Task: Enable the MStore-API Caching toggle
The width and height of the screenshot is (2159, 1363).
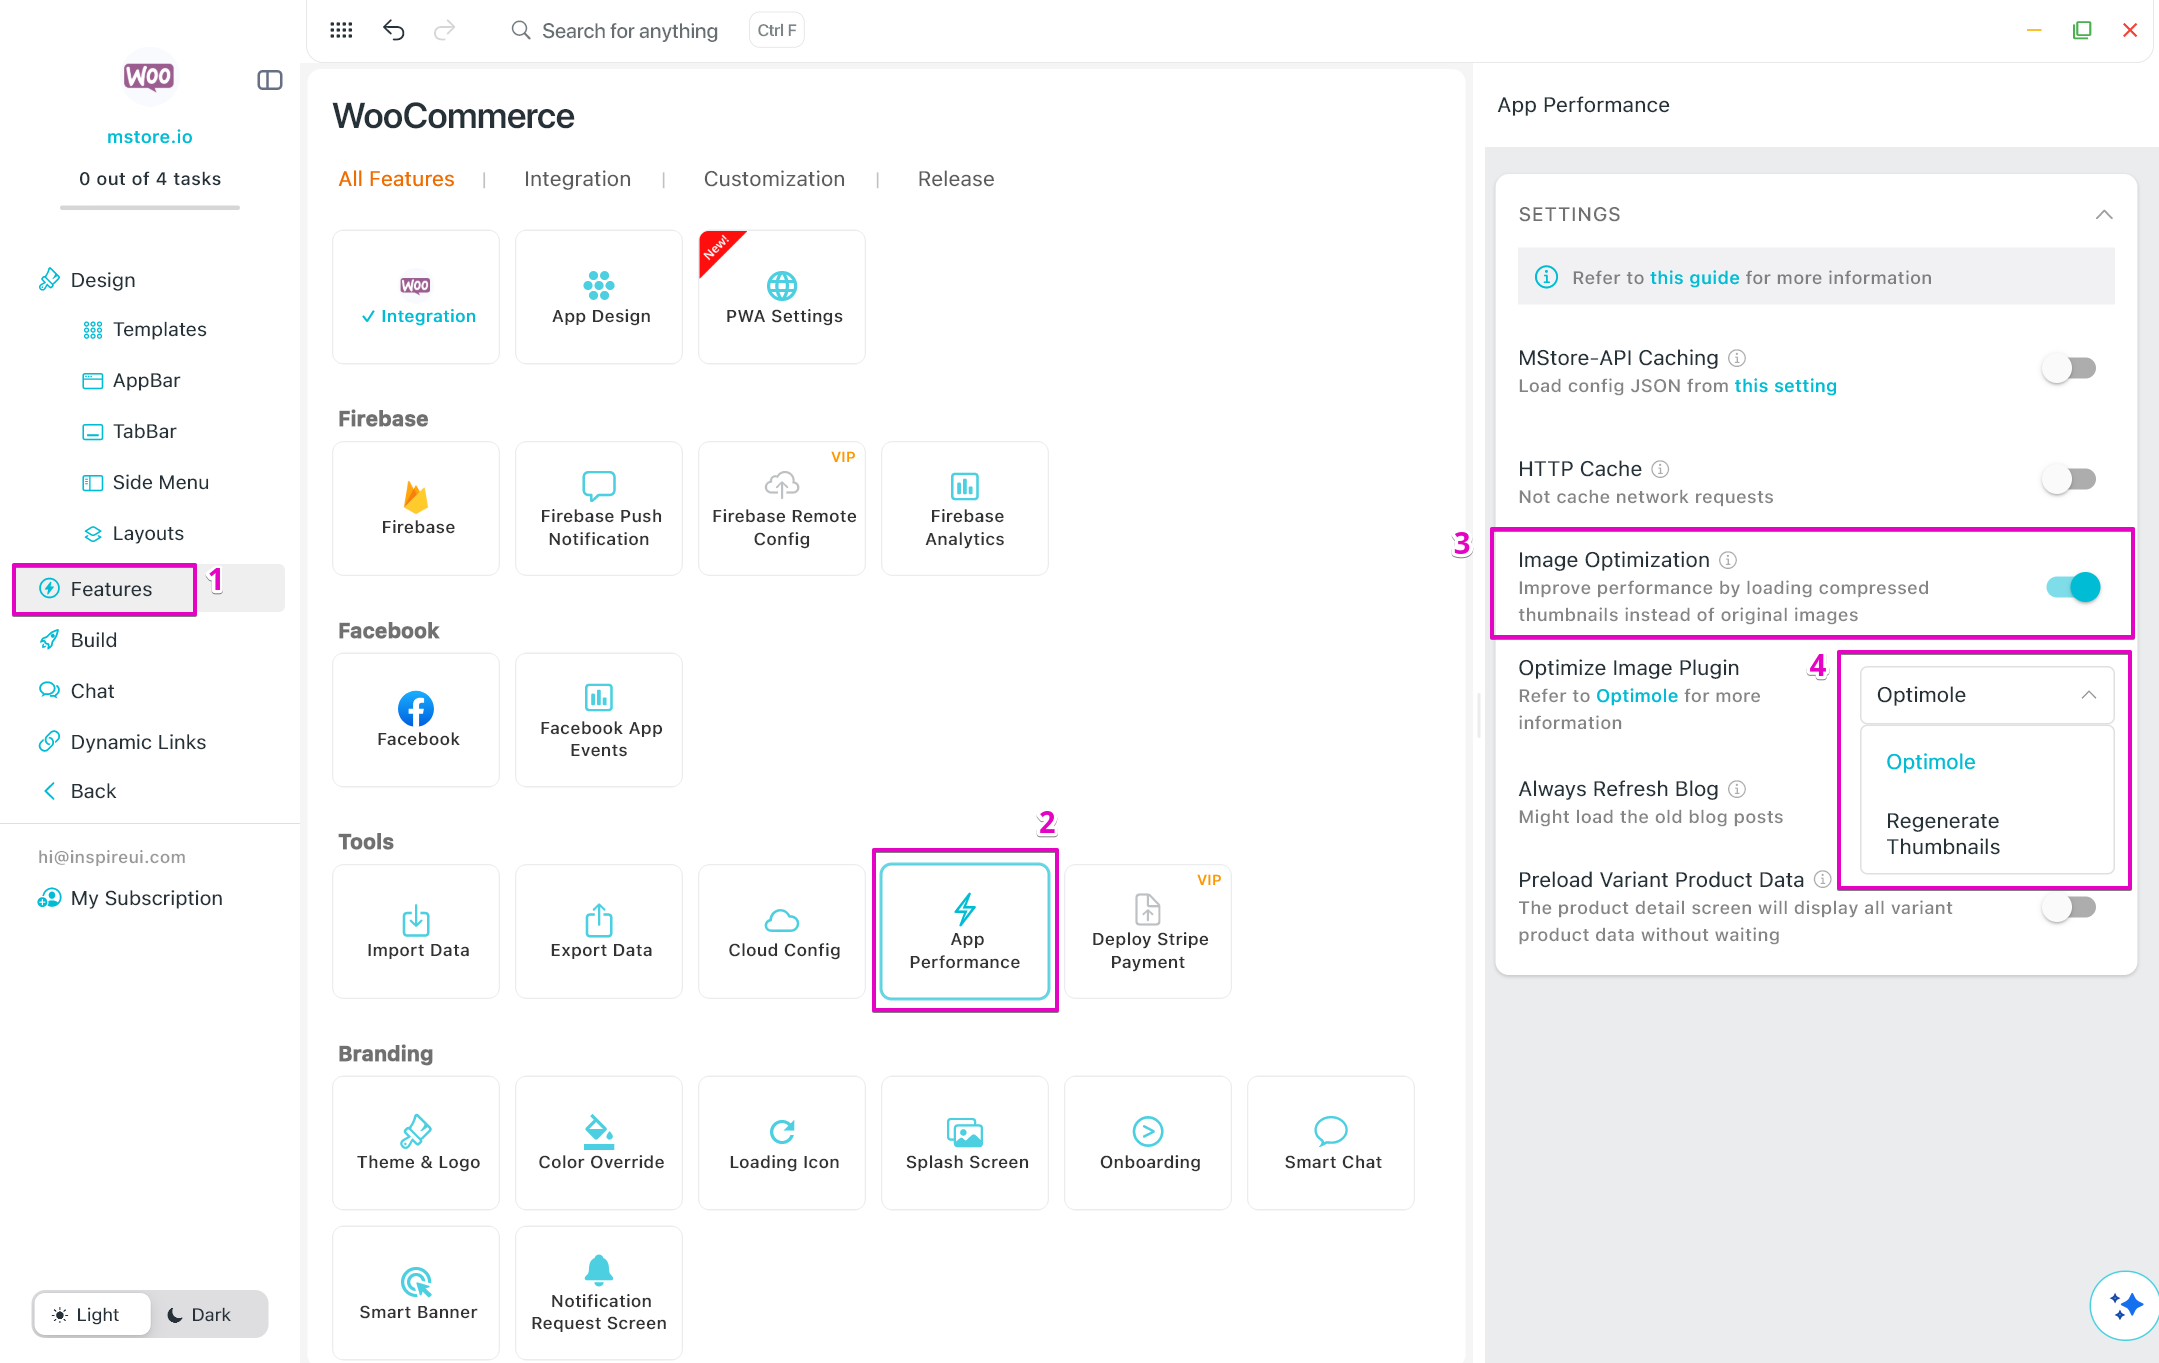Action: pos(2068,369)
